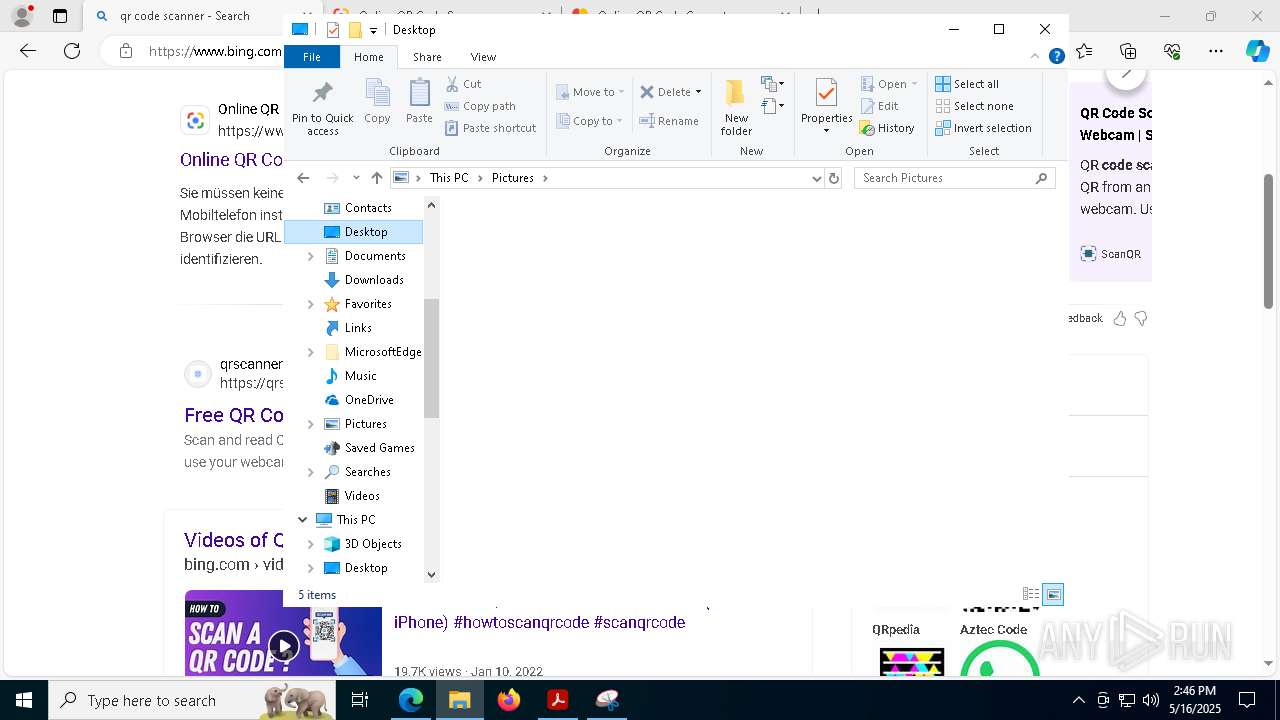Play the Scan a QR Code video
This screenshot has height=720, width=1280.
click(x=284, y=646)
